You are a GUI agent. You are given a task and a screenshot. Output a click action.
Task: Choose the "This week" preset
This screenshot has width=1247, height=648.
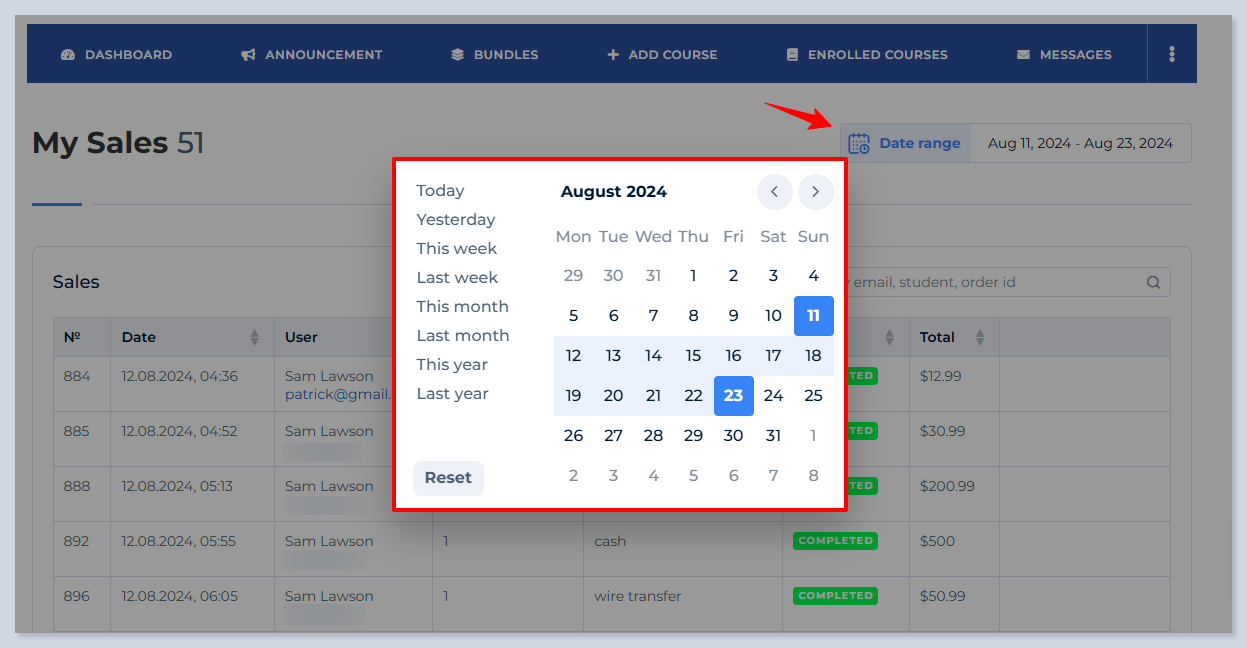click(457, 249)
